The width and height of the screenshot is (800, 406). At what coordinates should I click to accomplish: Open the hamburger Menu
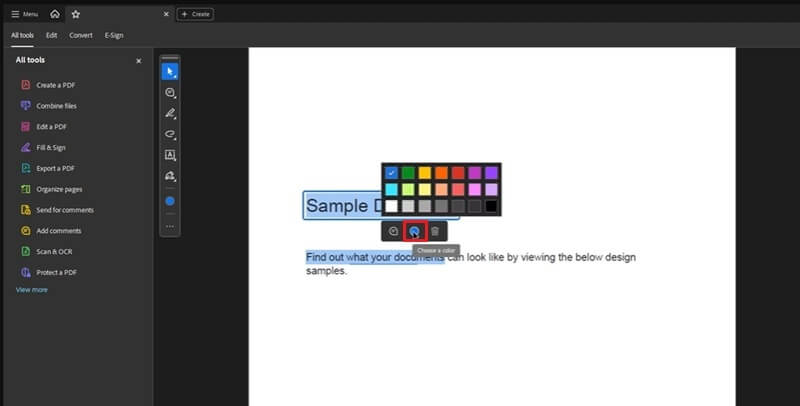[x=24, y=14]
